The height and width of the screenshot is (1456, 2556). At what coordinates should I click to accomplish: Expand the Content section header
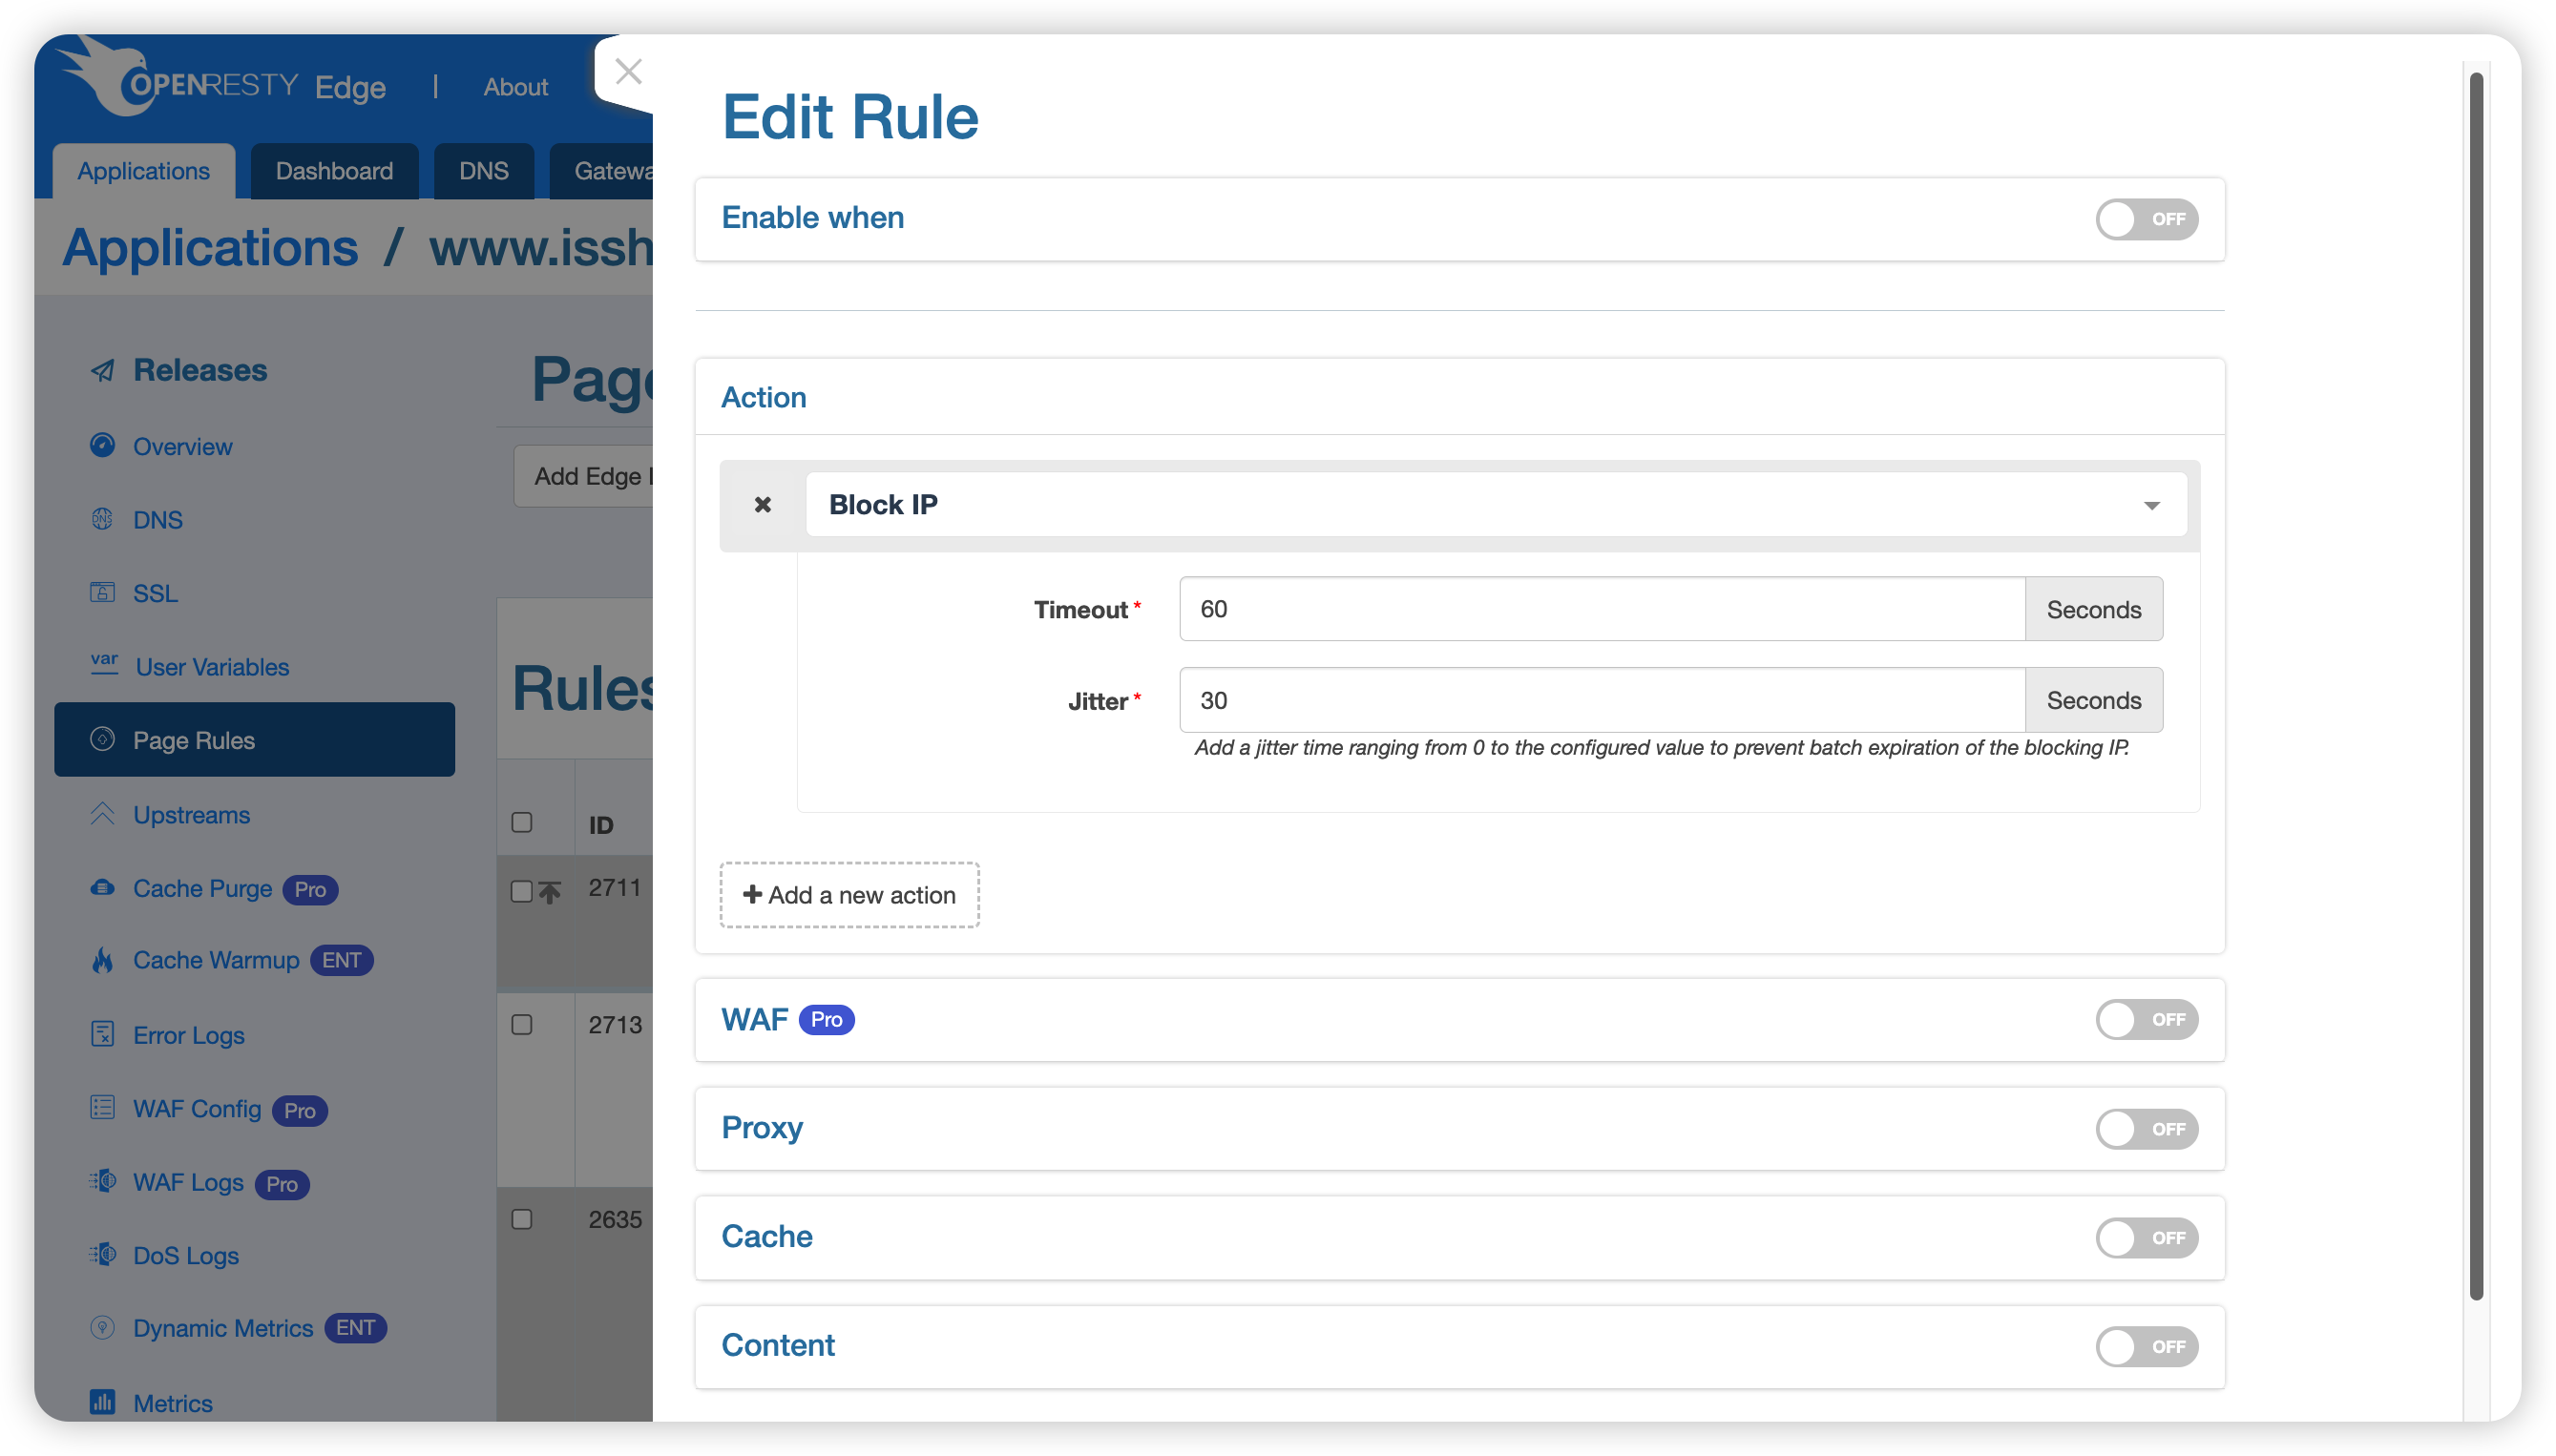coord(778,1346)
